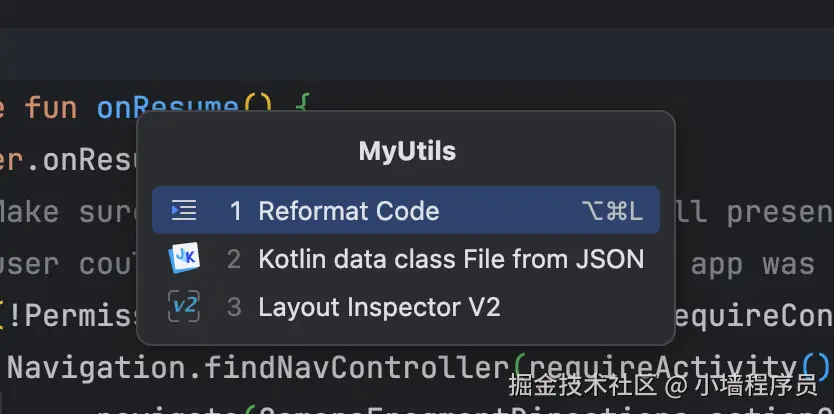Click number 2 beside Kotlin data class
Screen dimensions: 834x414
click(235, 259)
